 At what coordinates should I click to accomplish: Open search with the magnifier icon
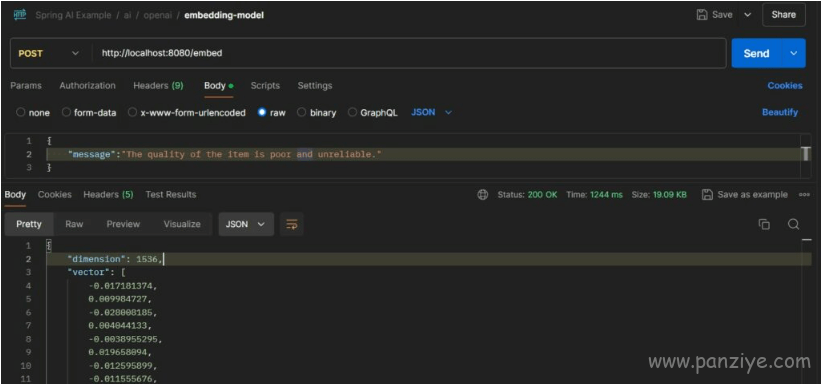pos(793,224)
